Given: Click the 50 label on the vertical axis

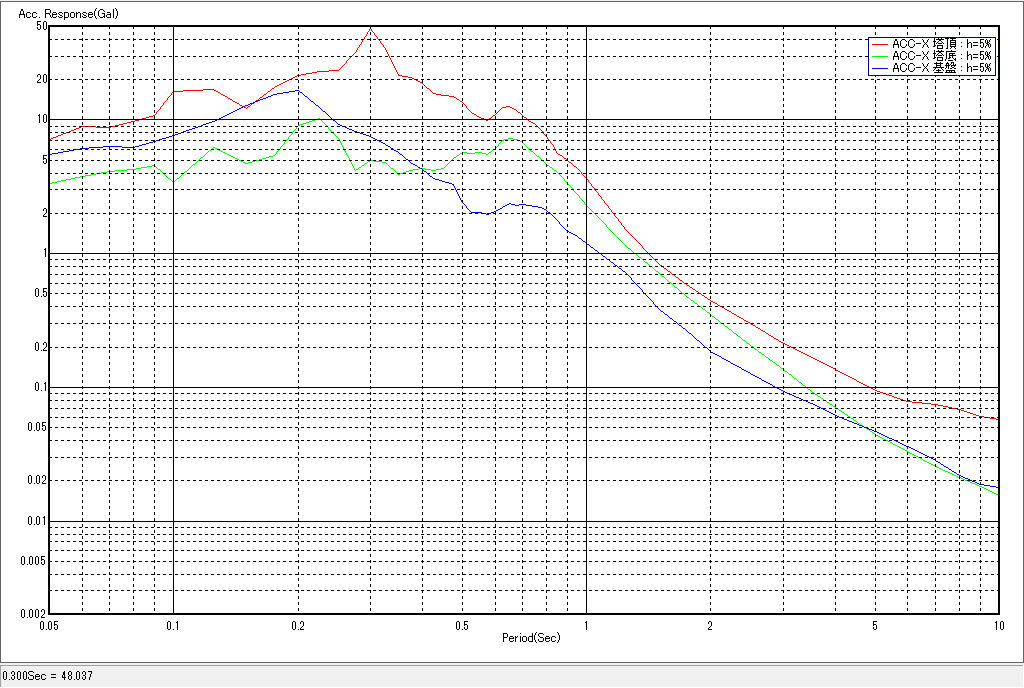Looking at the screenshot, I should (x=42, y=26).
